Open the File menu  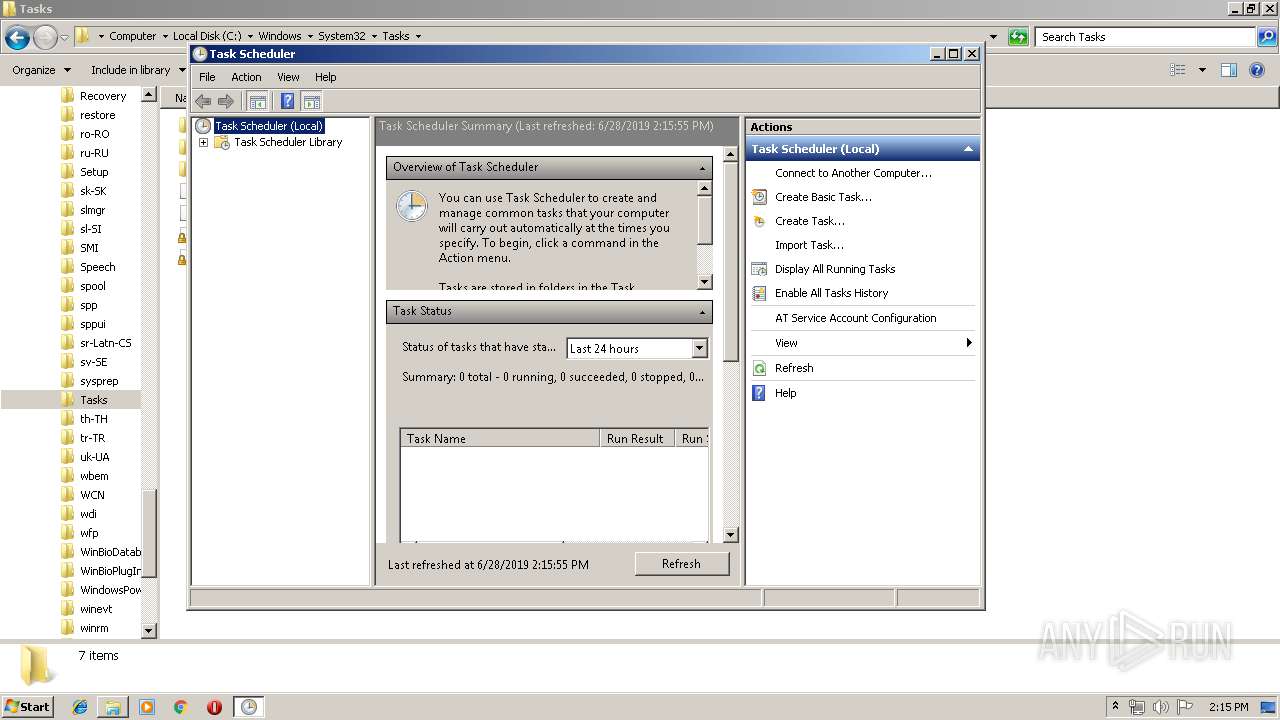[x=207, y=77]
